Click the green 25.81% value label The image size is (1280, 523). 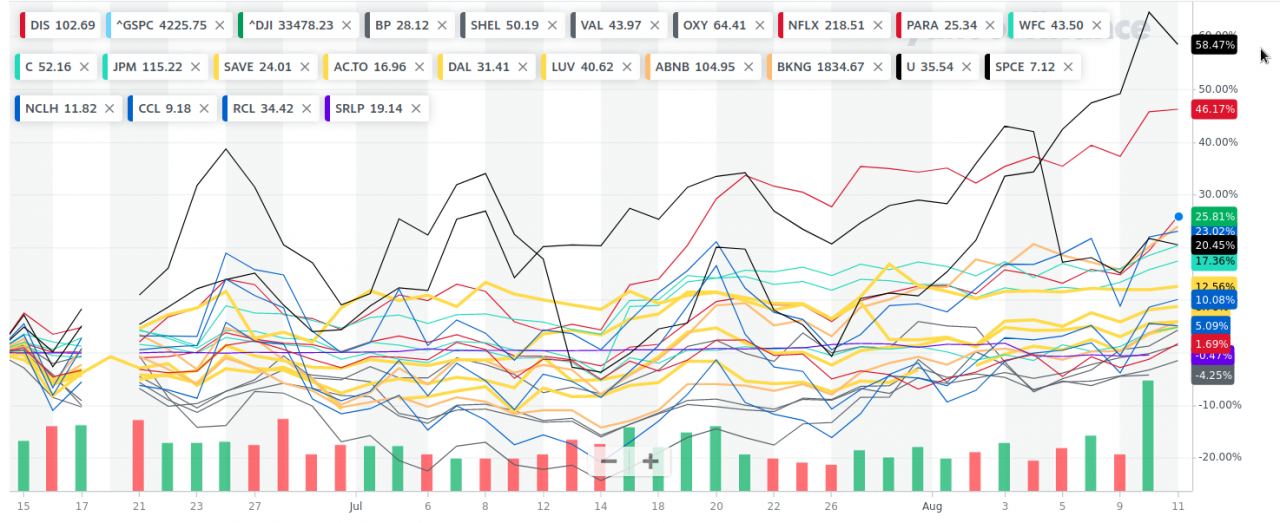click(1214, 216)
